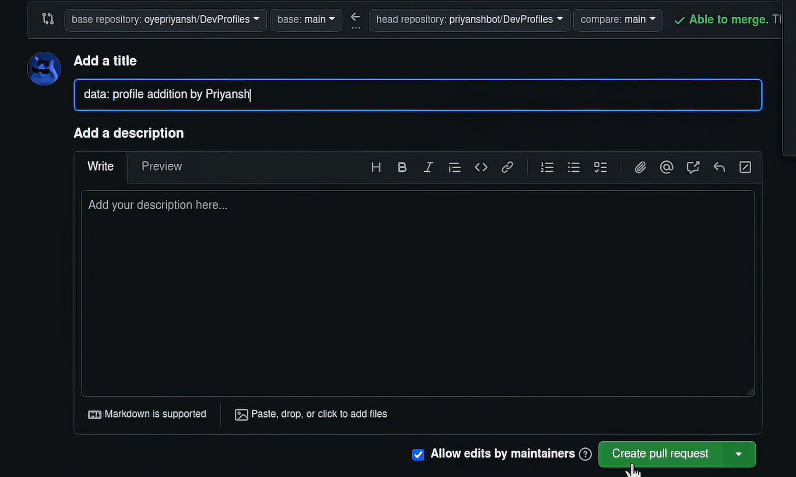The height and width of the screenshot is (477, 796).
Task: Insert a numbered list
Action: (x=547, y=167)
